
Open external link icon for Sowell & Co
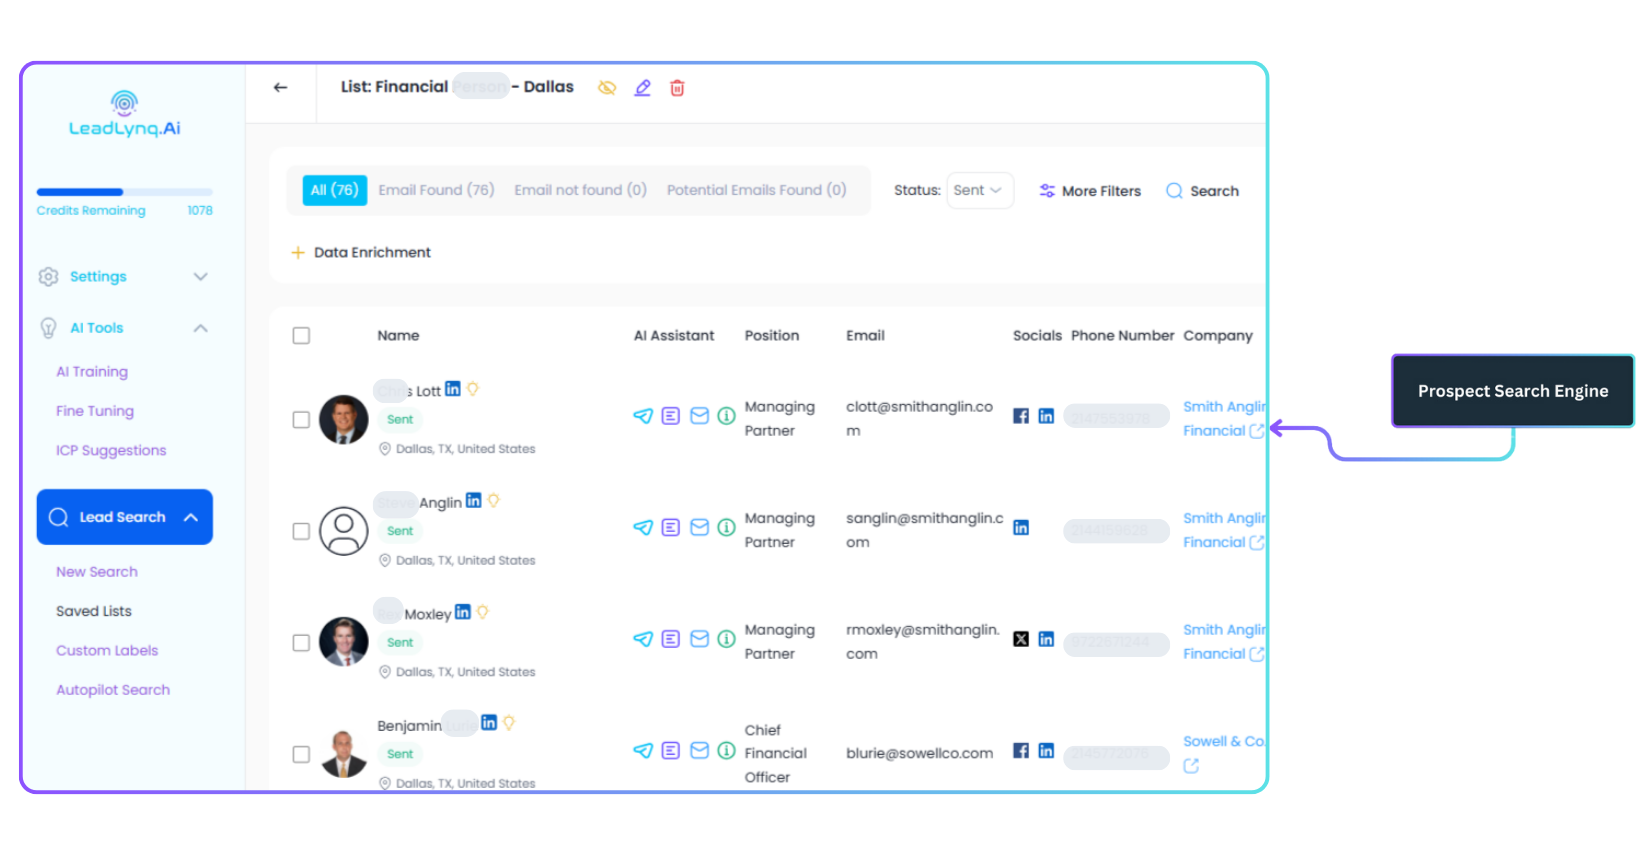1191,766
